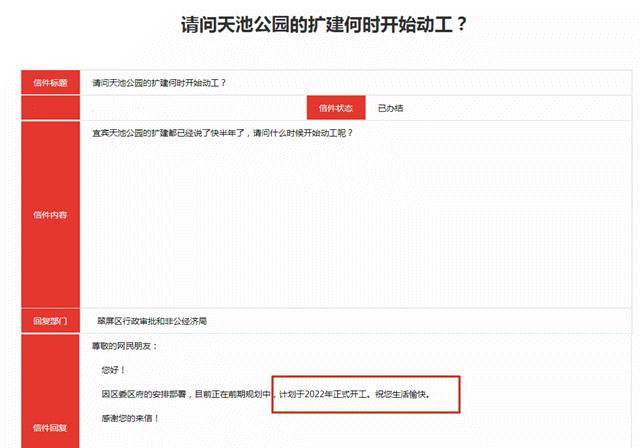Select the 信件内容 label cell
Image resolution: width=640 pixels, height=448 pixels.
click(x=50, y=215)
